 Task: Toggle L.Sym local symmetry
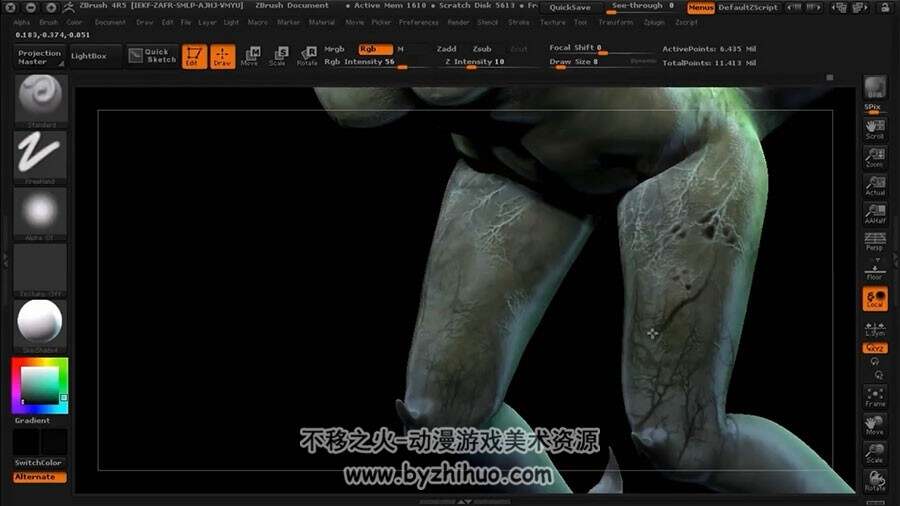coord(875,329)
